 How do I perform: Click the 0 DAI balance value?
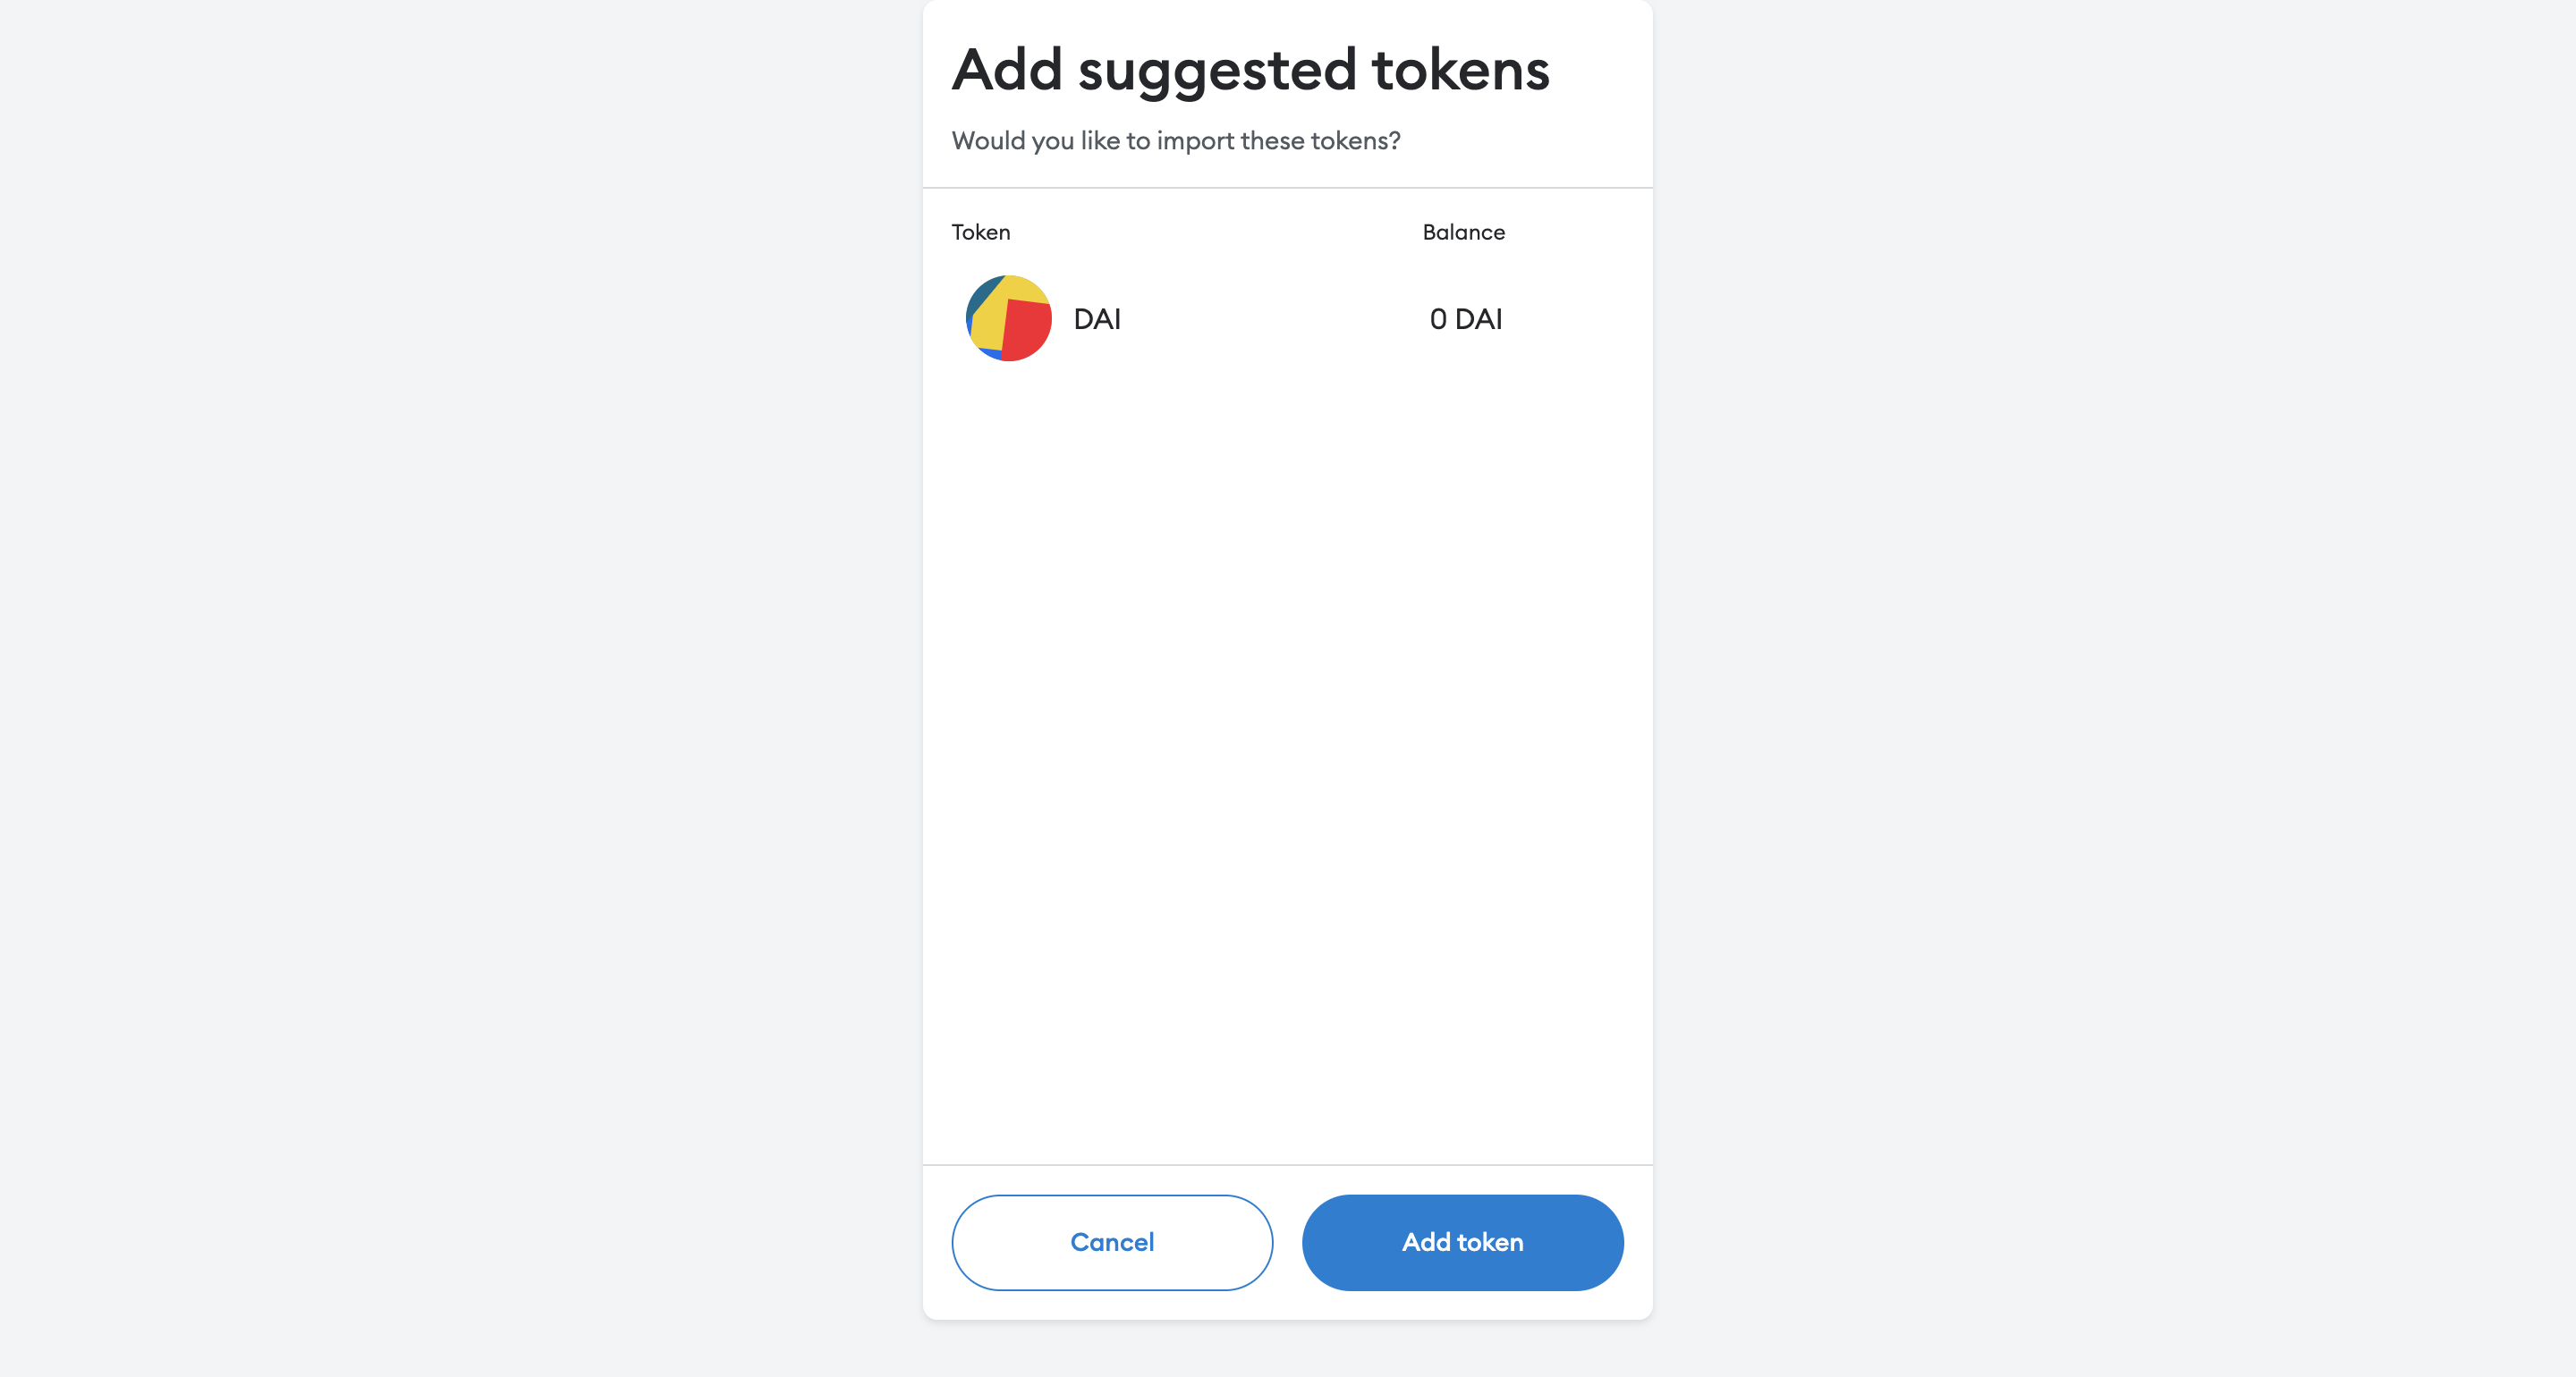pos(1466,319)
